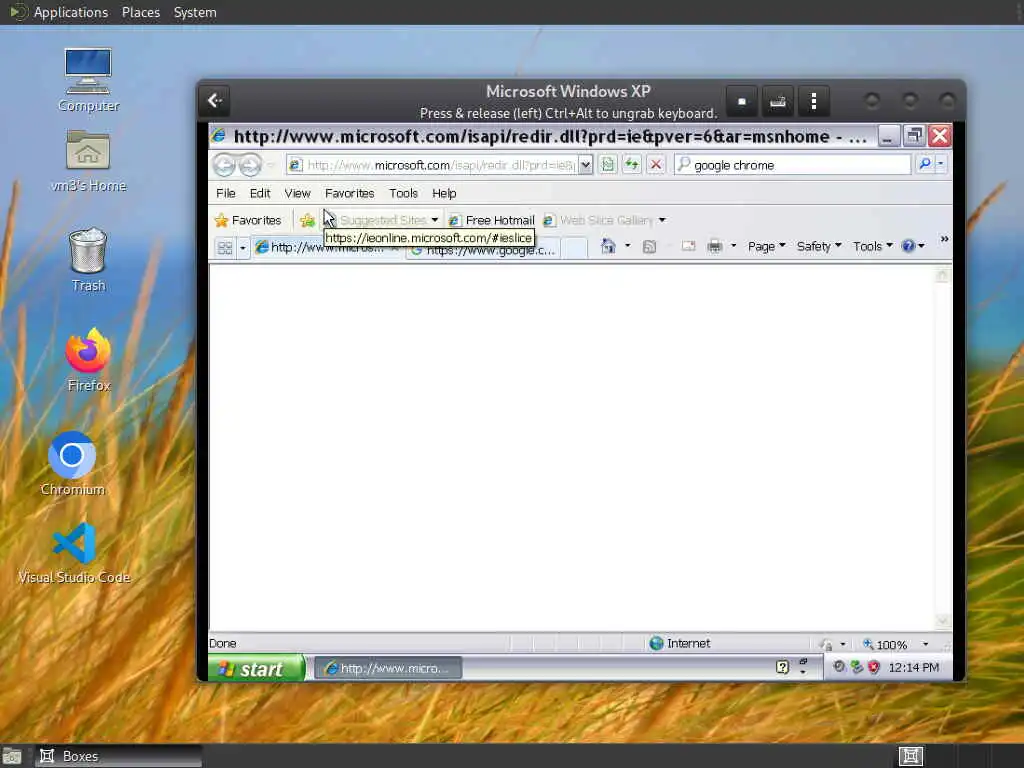Open the Page command dropdown
The image size is (1024, 768).
pyautogui.click(x=767, y=246)
